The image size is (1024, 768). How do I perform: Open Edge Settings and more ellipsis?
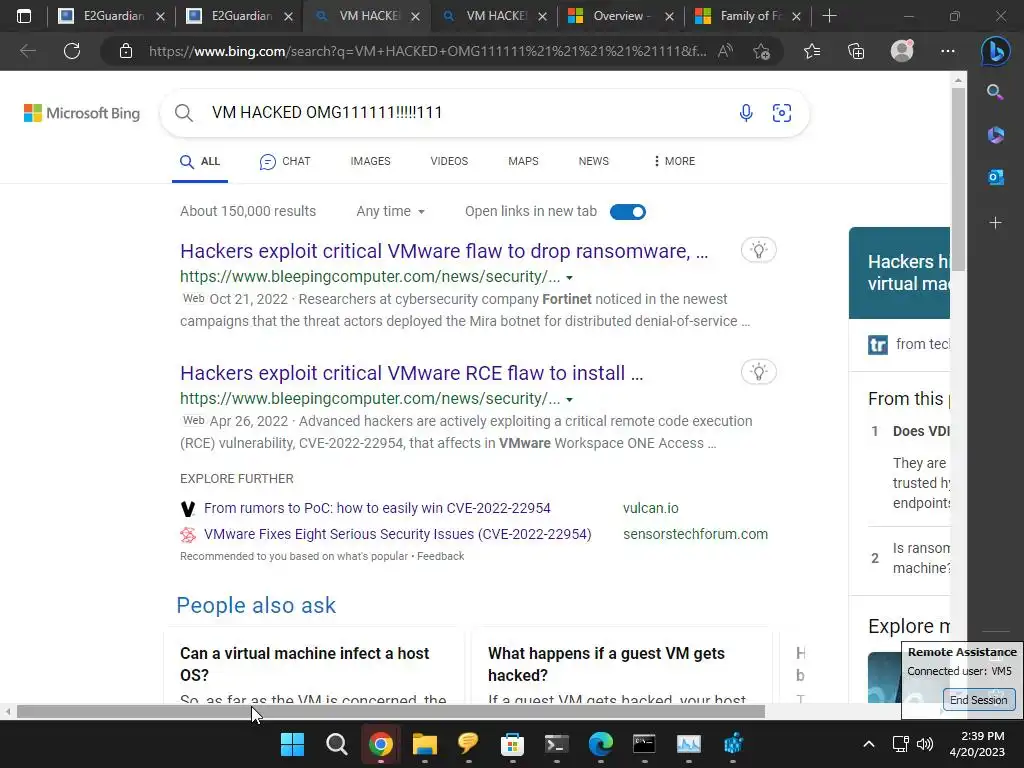coord(948,51)
